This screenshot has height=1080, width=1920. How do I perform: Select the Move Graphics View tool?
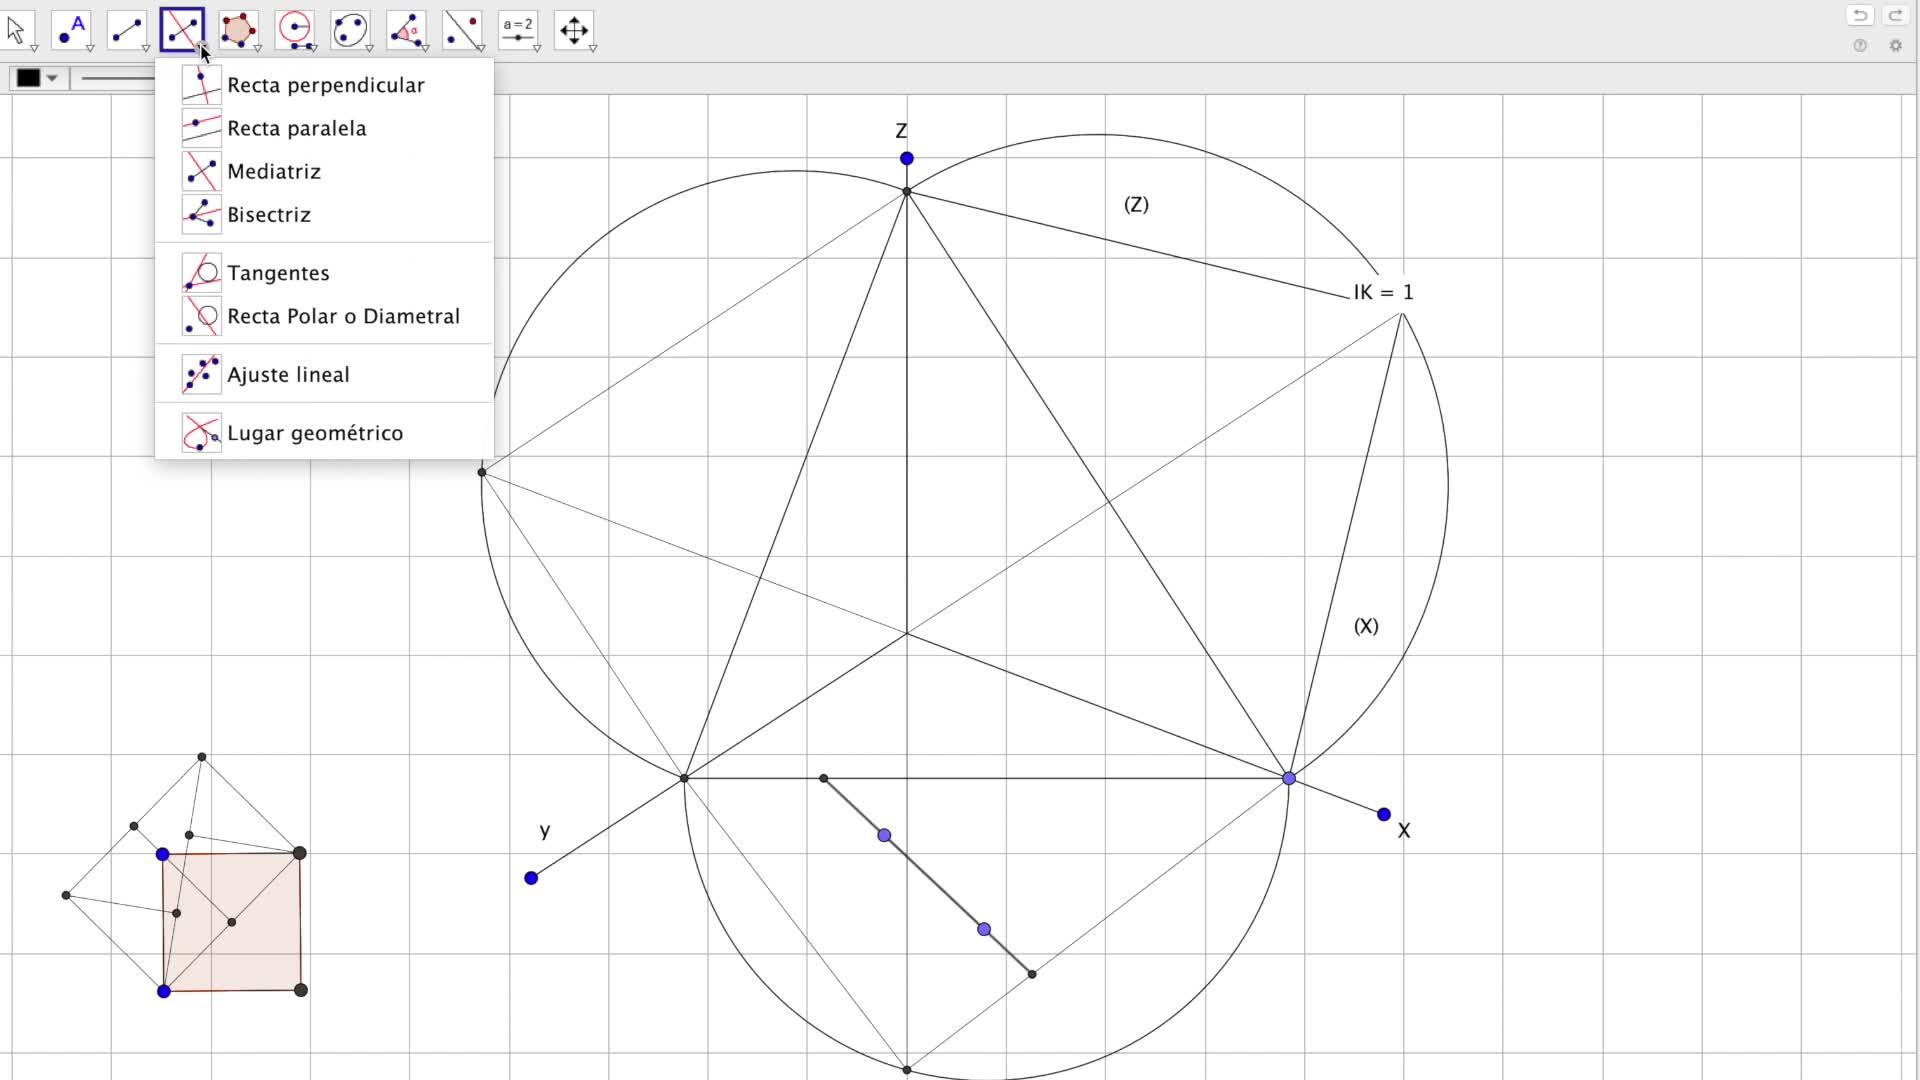574,30
